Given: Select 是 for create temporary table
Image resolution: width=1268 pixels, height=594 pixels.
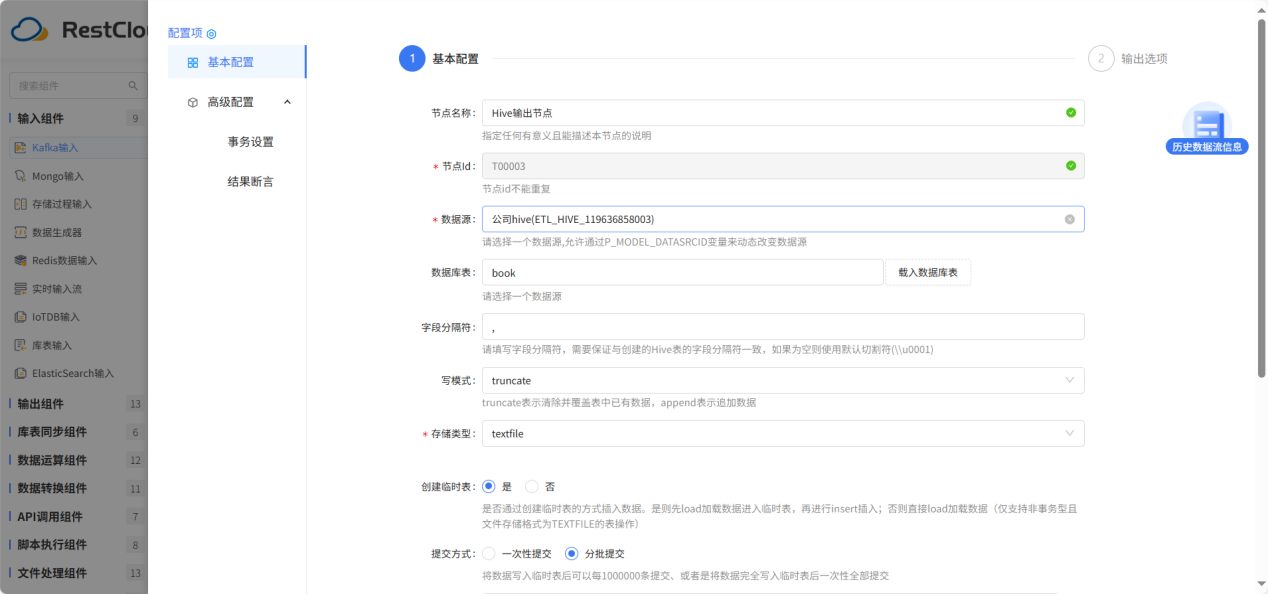Looking at the screenshot, I should coord(489,487).
